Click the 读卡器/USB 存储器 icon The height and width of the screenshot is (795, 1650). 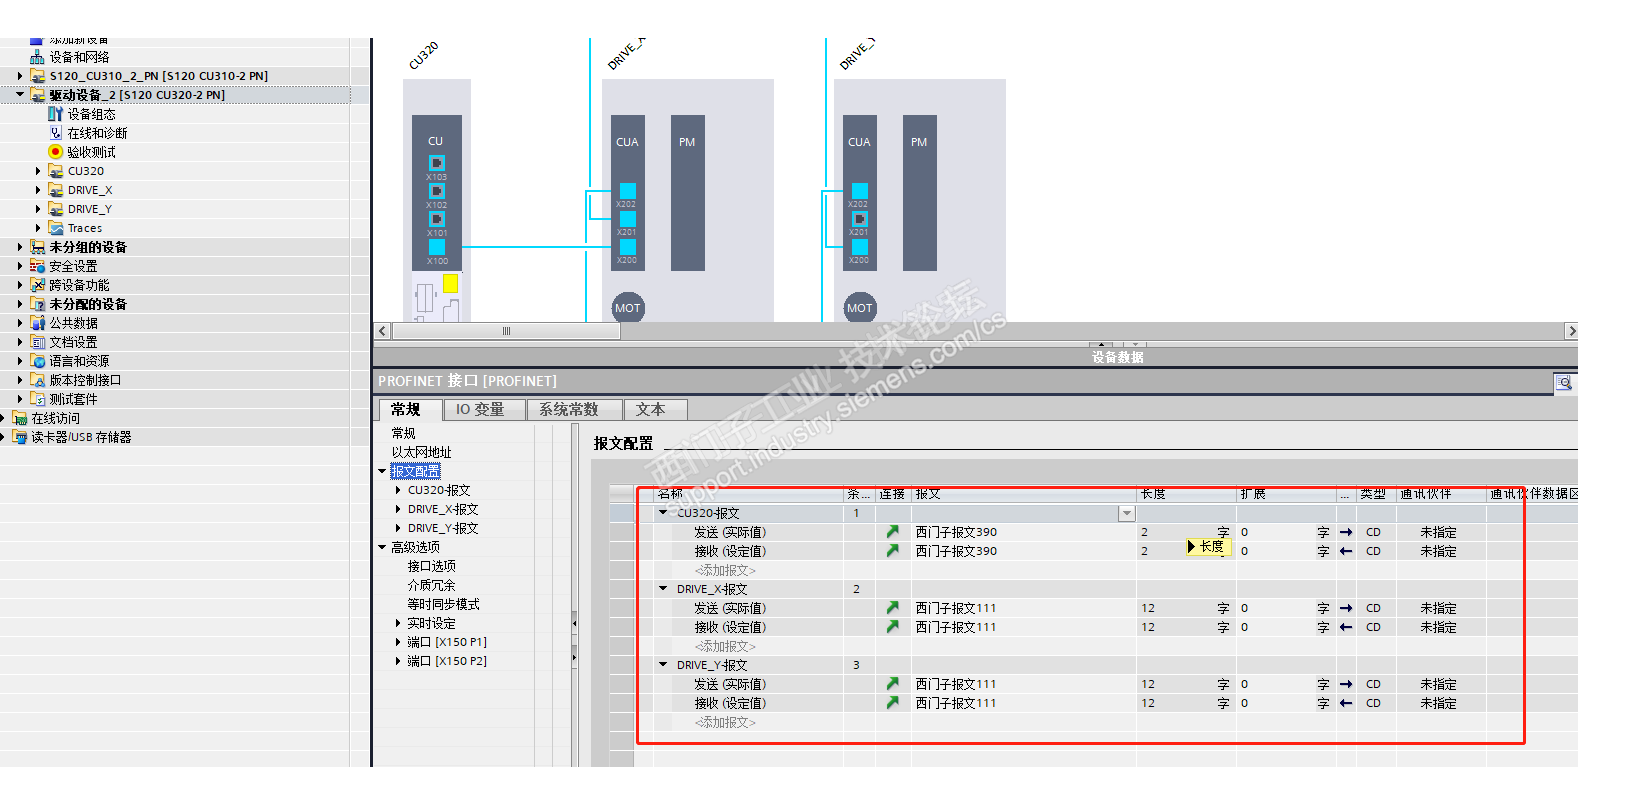[x=19, y=437]
